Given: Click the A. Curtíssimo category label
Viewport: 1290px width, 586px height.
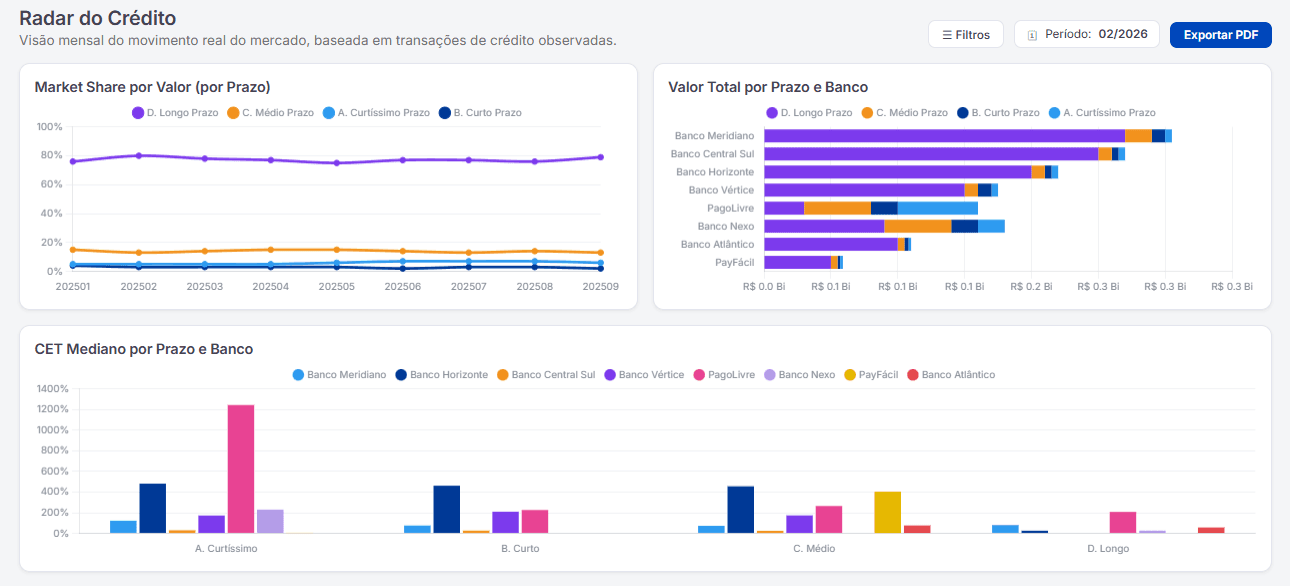Looking at the screenshot, I should coord(226,549).
